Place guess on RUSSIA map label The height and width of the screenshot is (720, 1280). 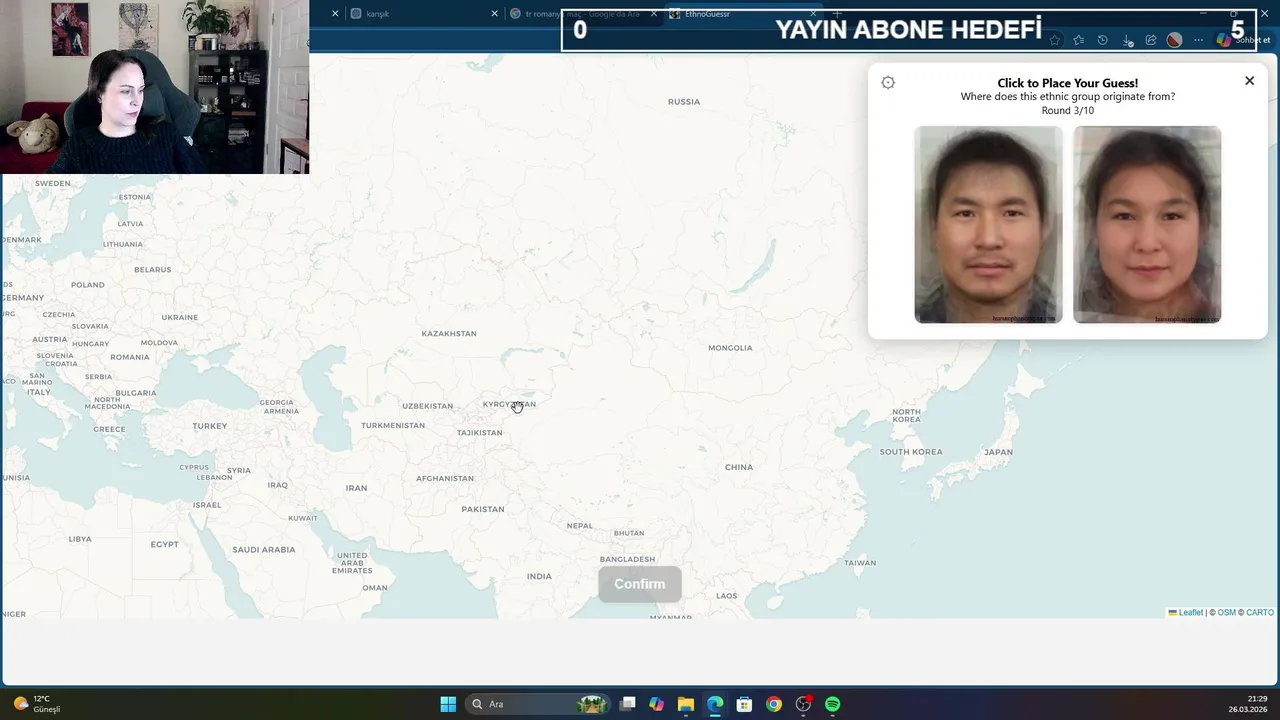[684, 102]
